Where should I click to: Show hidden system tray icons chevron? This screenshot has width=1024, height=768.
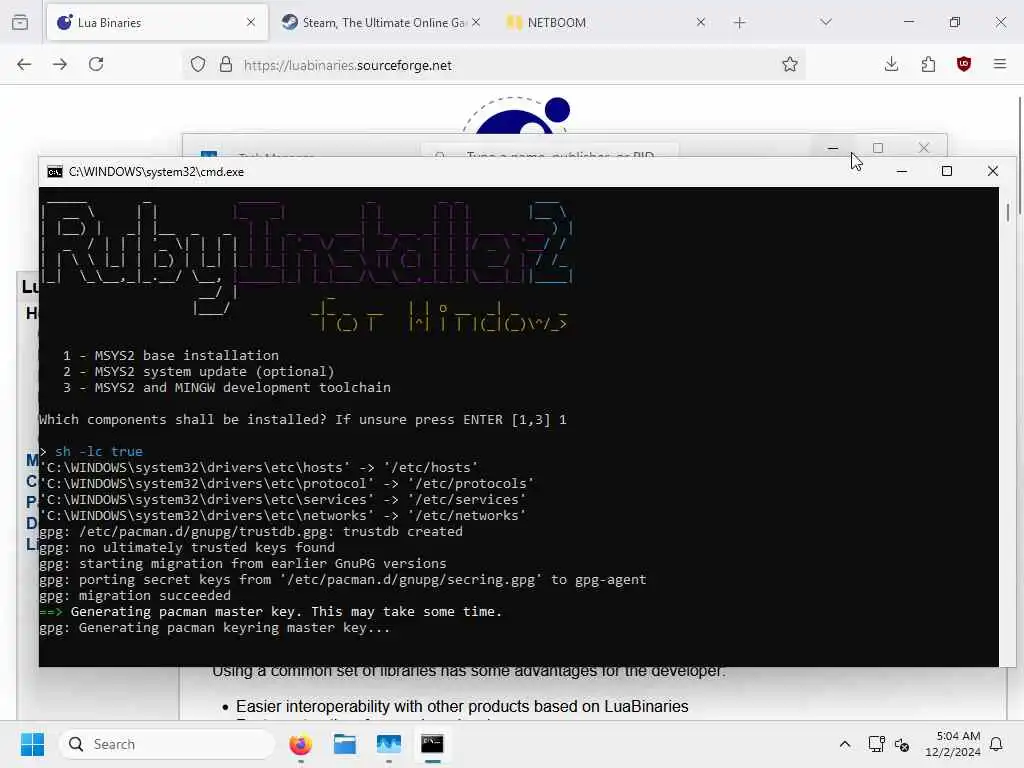[x=844, y=744]
